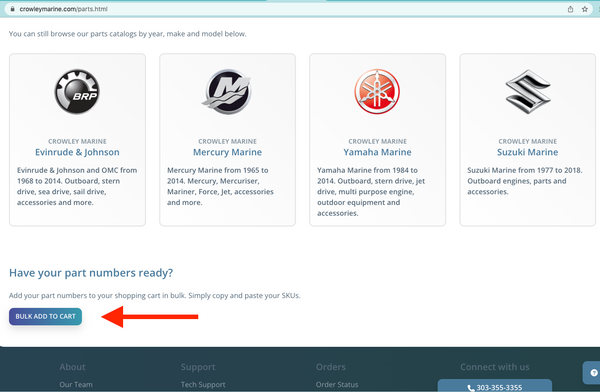This screenshot has height=392, width=600.
Task: Open the Our Team footer link
Action: click(76, 384)
